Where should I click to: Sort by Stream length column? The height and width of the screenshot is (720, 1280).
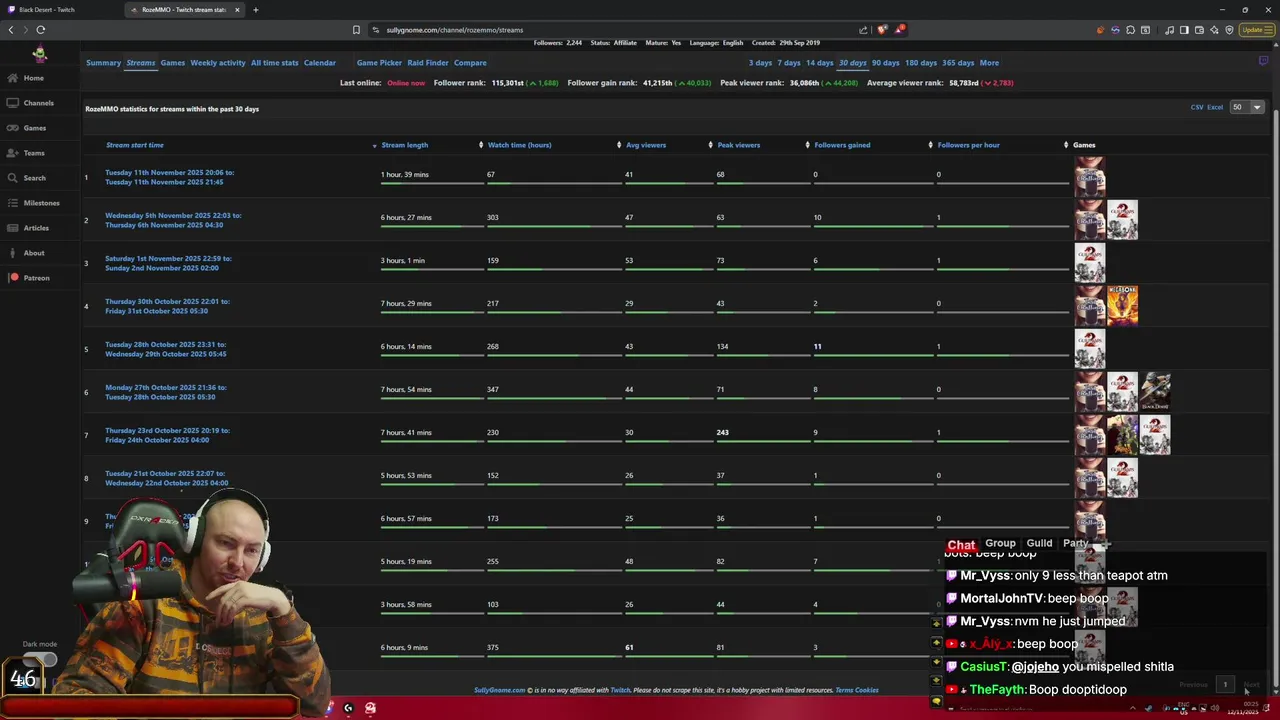(x=404, y=145)
